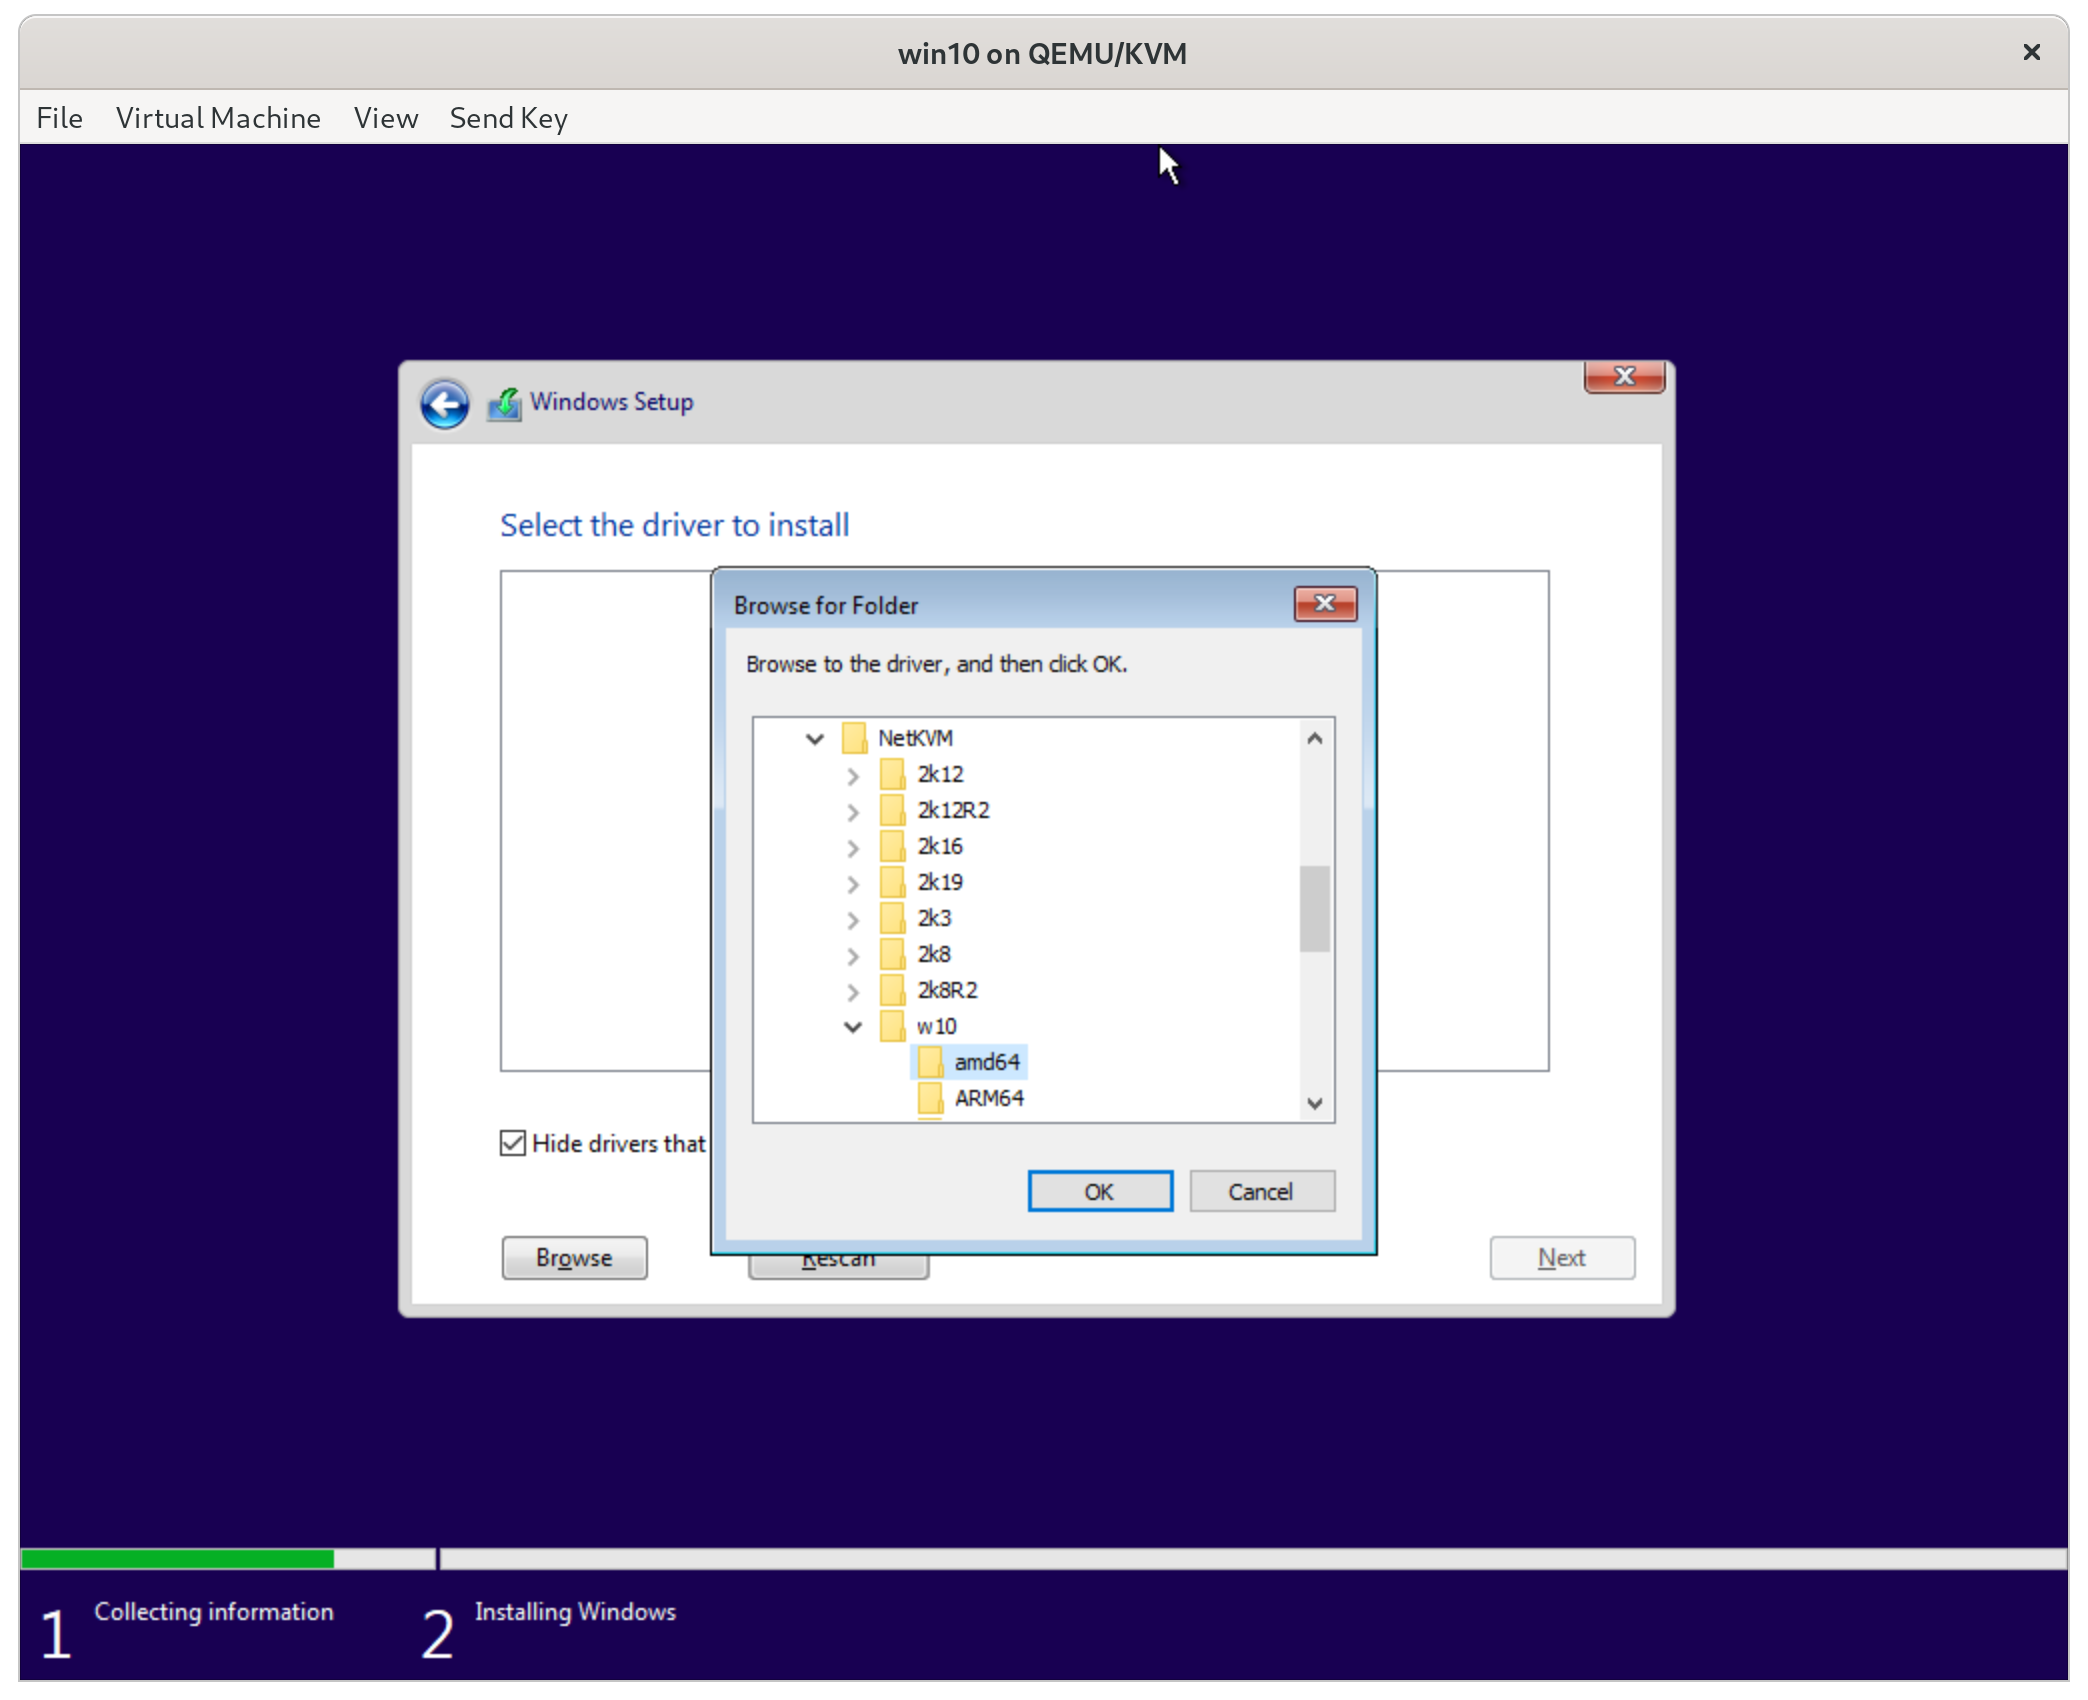Open the Send Key menu
2088x1700 pixels.
pyautogui.click(x=508, y=118)
